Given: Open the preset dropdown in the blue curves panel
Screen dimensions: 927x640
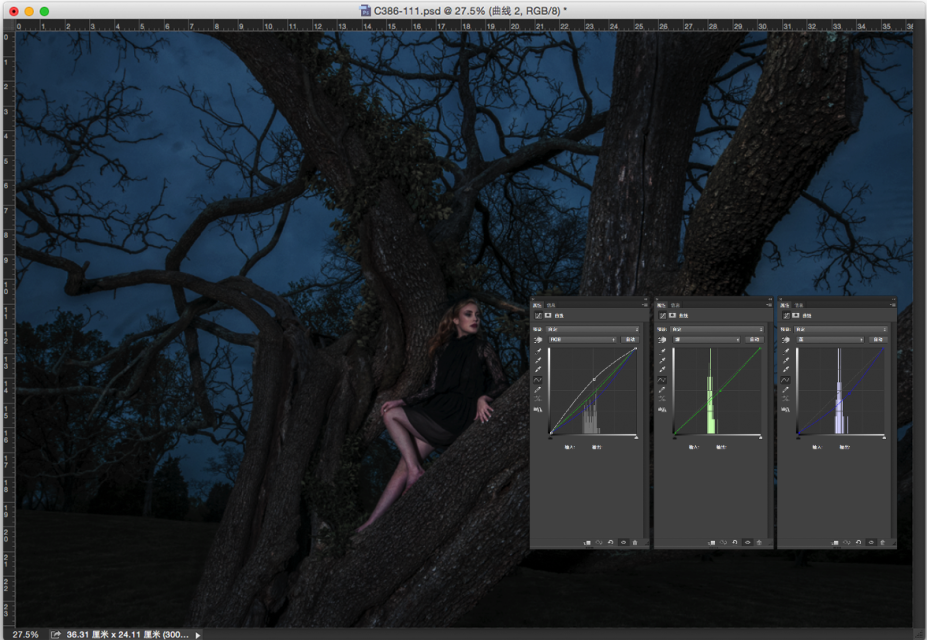Looking at the screenshot, I should coord(841,329).
